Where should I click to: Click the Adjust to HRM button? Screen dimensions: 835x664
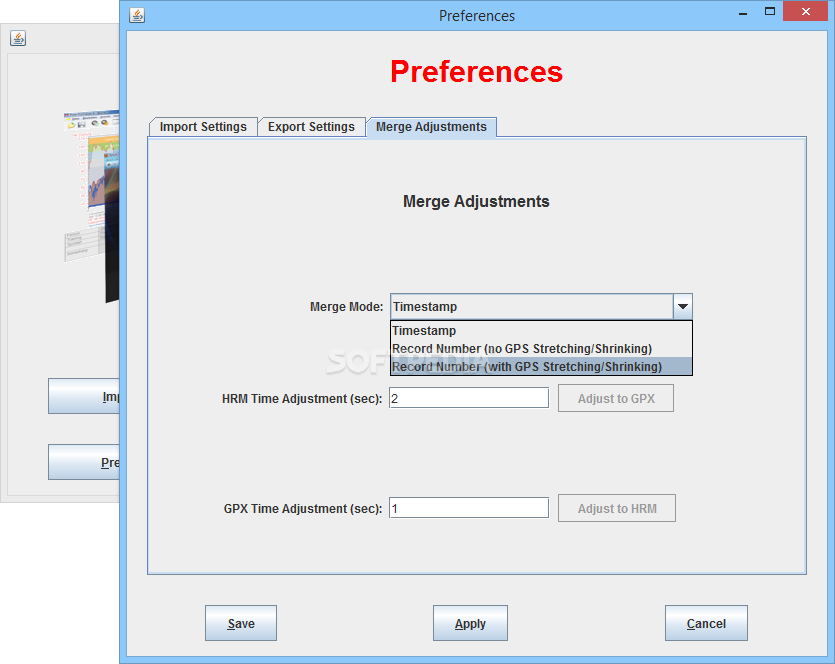617,508
